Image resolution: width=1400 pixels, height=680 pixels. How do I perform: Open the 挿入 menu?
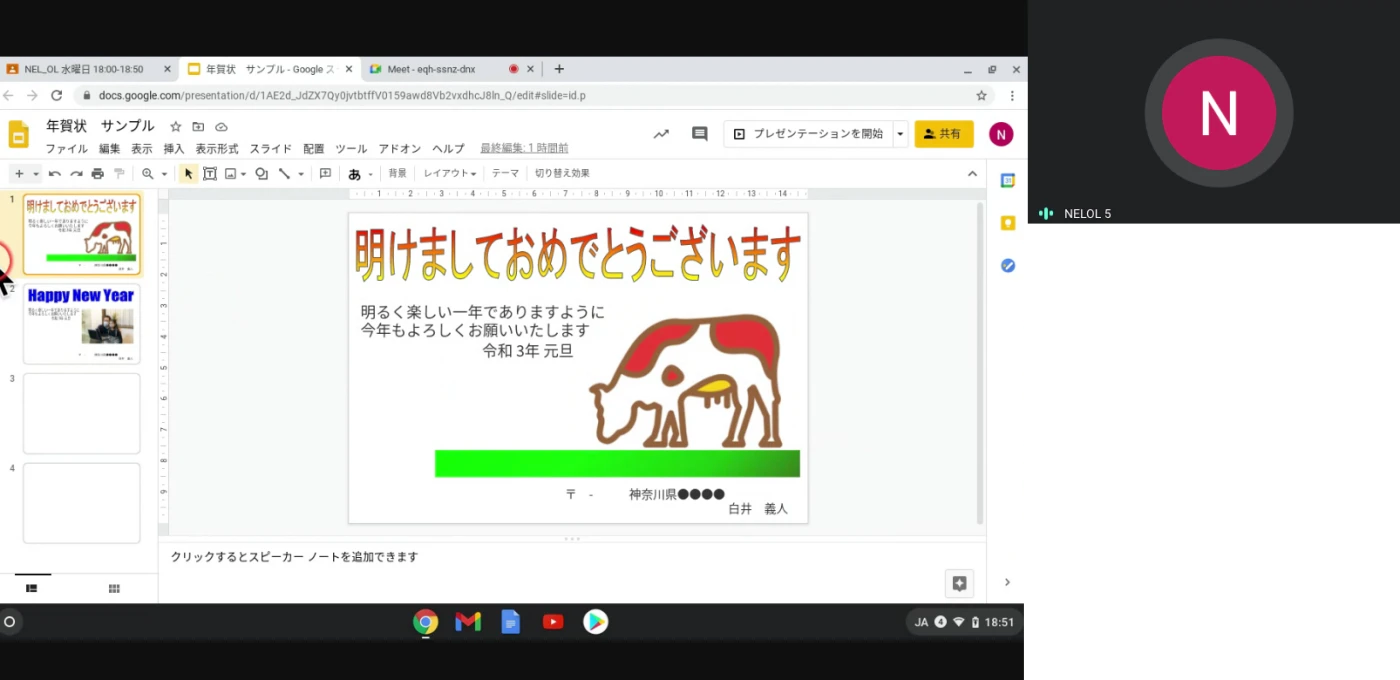[x=174, y=149]
